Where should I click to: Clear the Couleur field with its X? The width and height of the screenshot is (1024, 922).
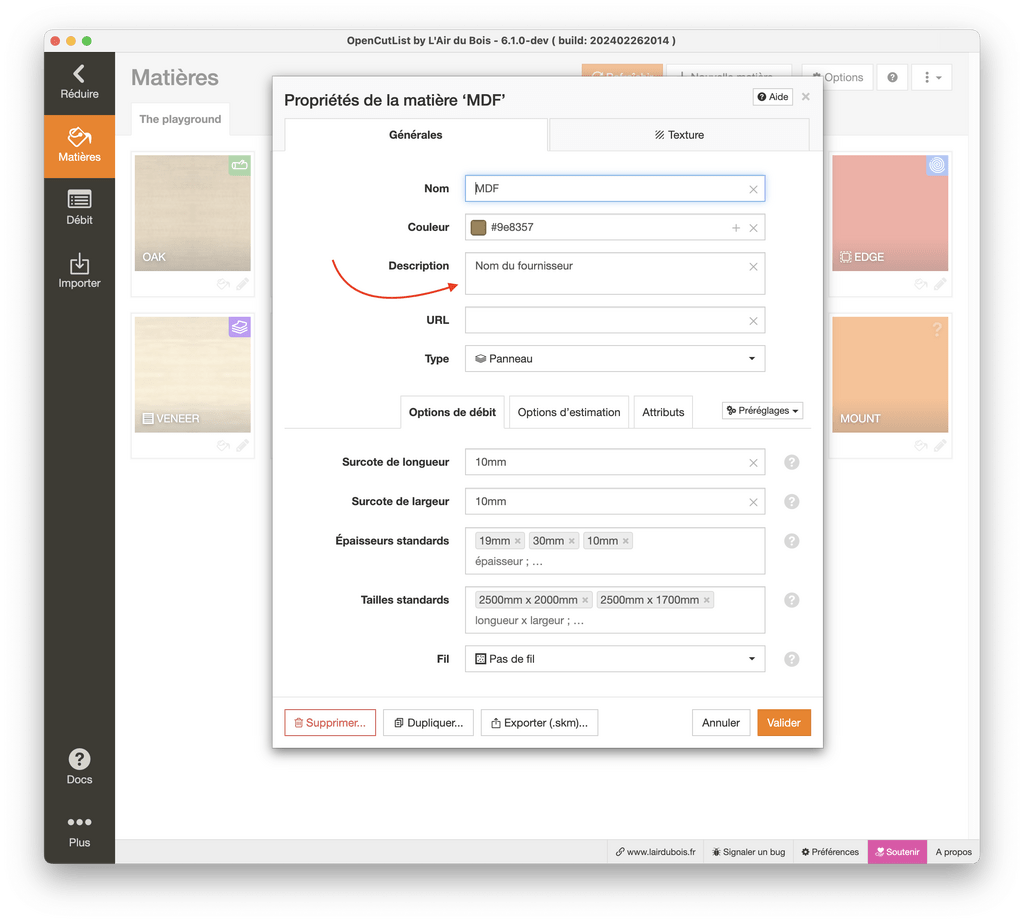pos(753,228)
